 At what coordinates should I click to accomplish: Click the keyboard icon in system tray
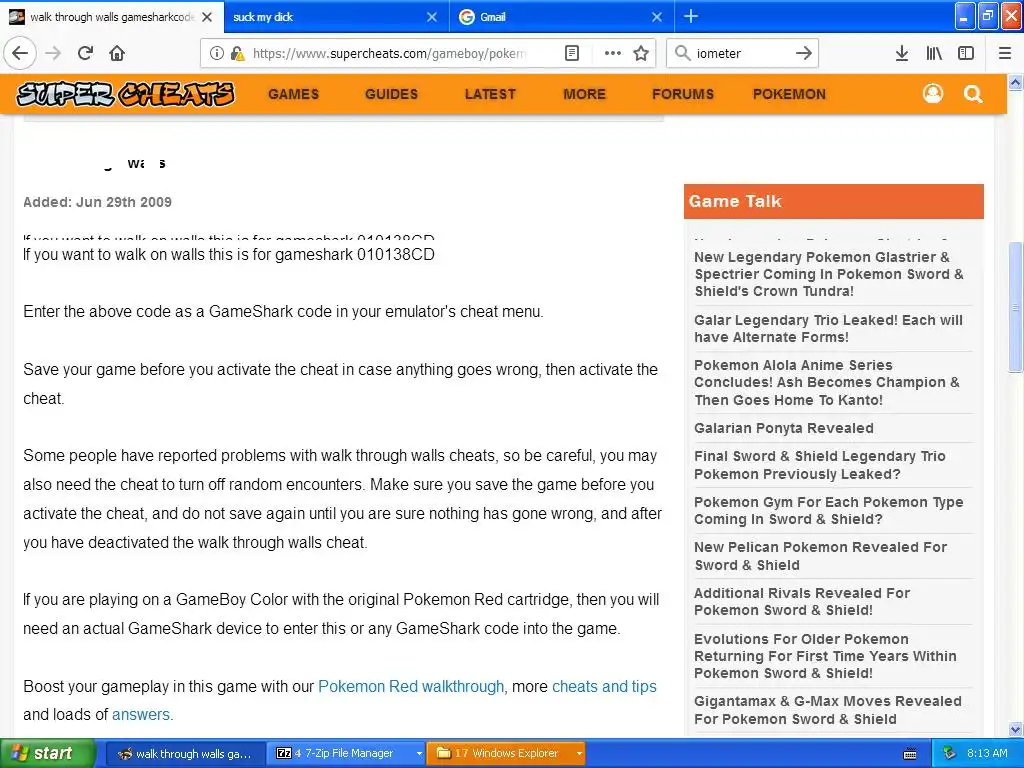point(910,754)
